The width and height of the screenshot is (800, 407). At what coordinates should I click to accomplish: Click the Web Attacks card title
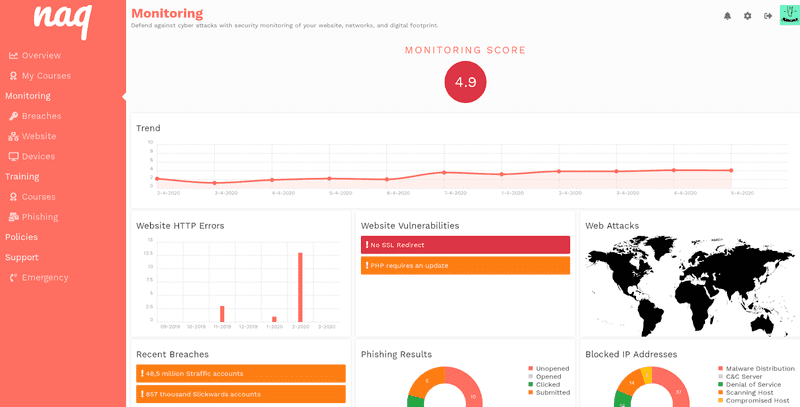point(612,226)
